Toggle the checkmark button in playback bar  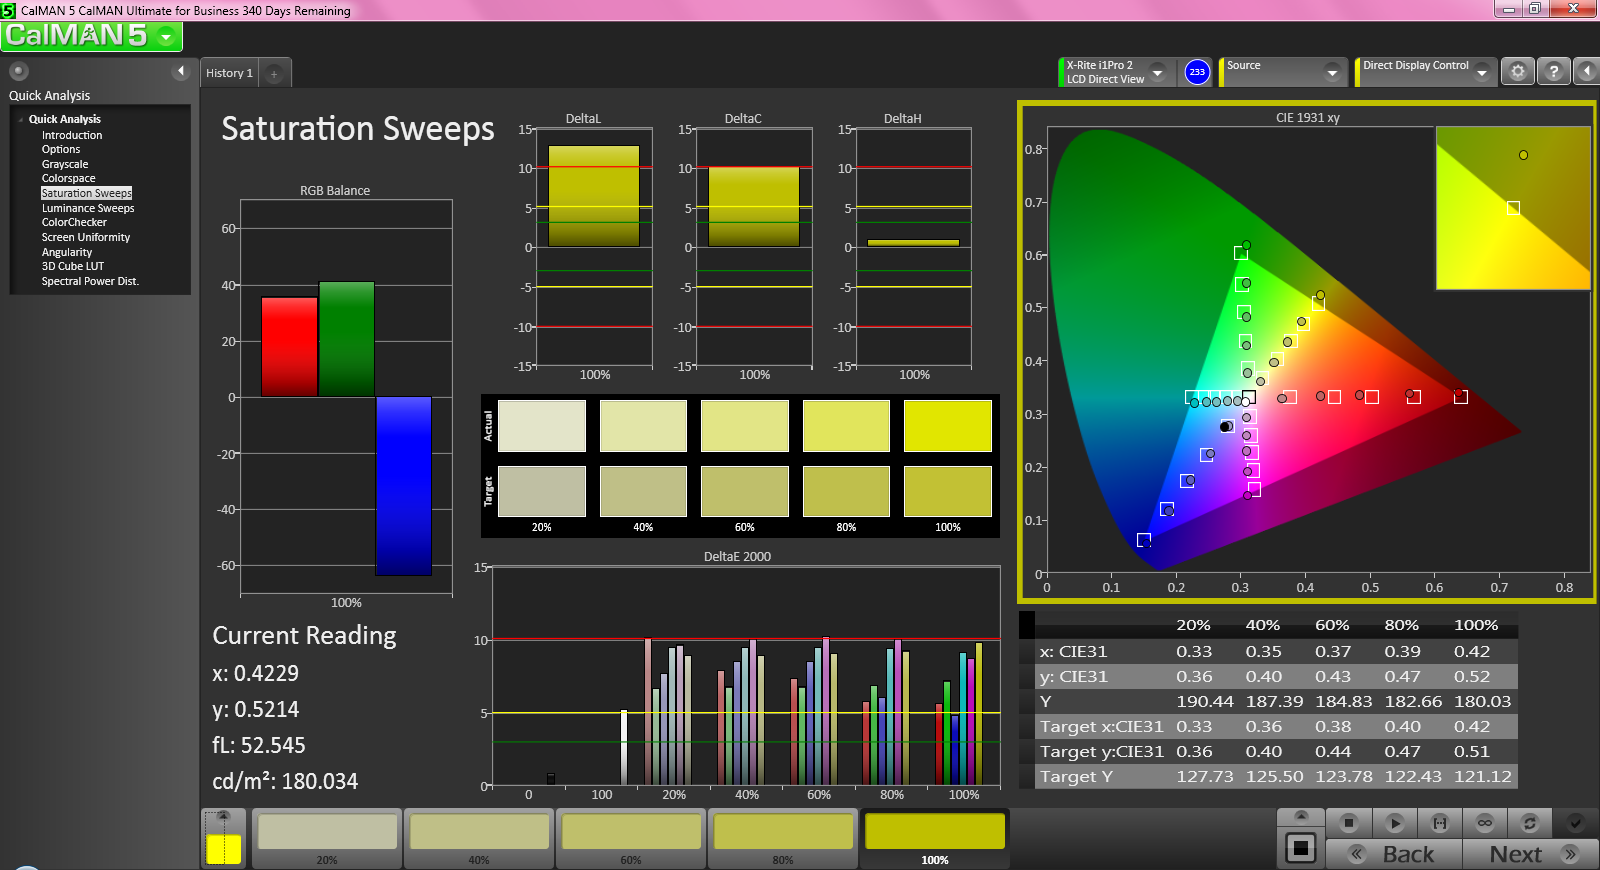click(x=1575, y=823)
